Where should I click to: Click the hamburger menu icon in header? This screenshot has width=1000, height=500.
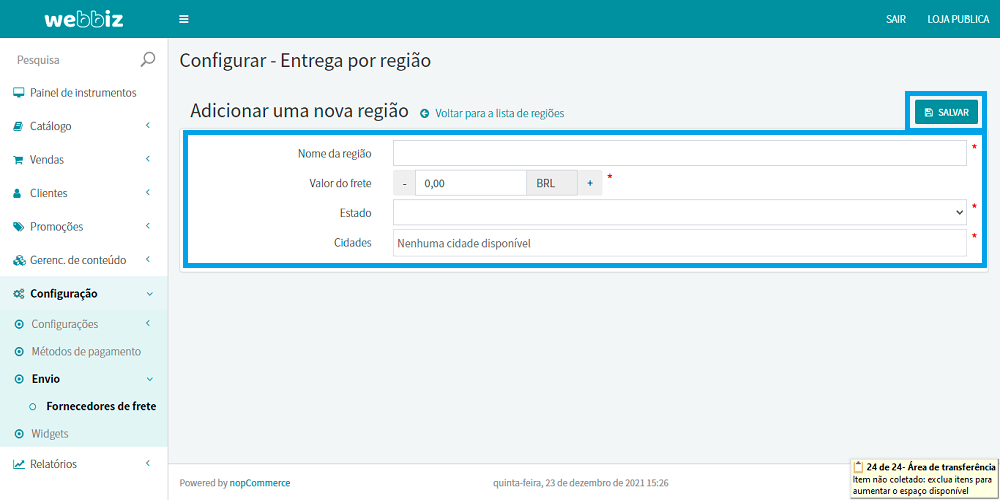point(183,19)
